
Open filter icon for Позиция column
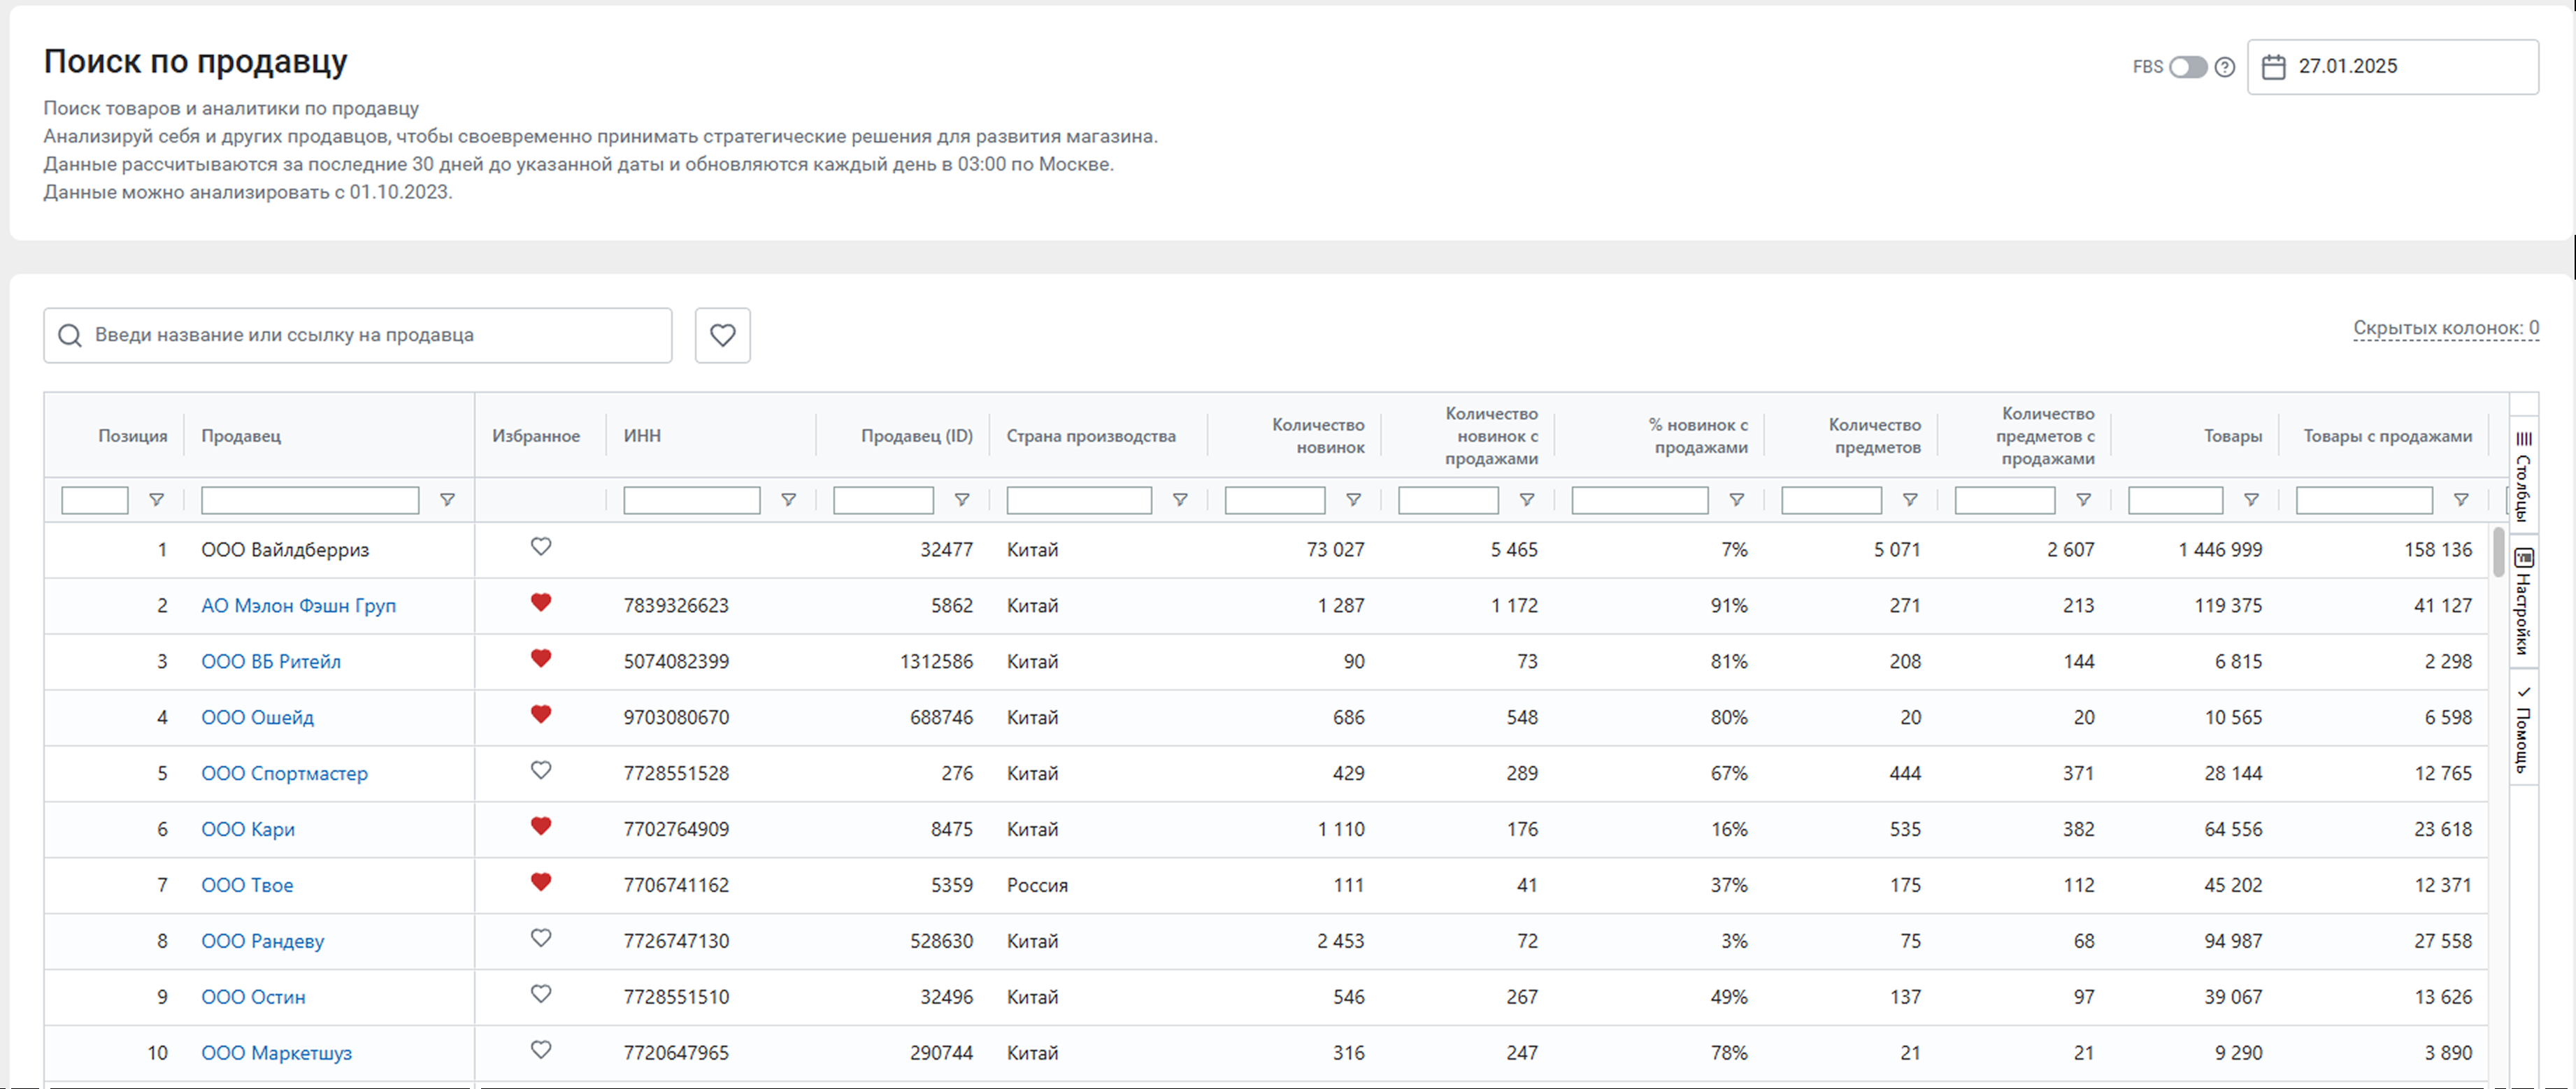click(x=156, y=500)
